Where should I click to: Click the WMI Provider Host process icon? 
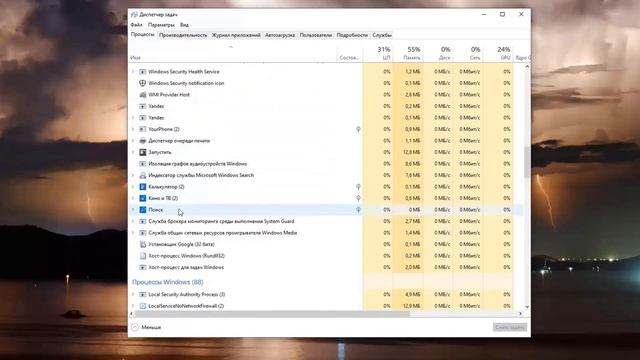click(142, 95)
